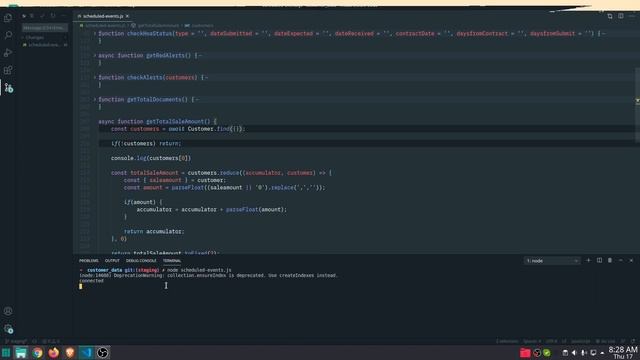Open the Search view in activity bar
Screen dimensions: 640x360
point(8,35)
